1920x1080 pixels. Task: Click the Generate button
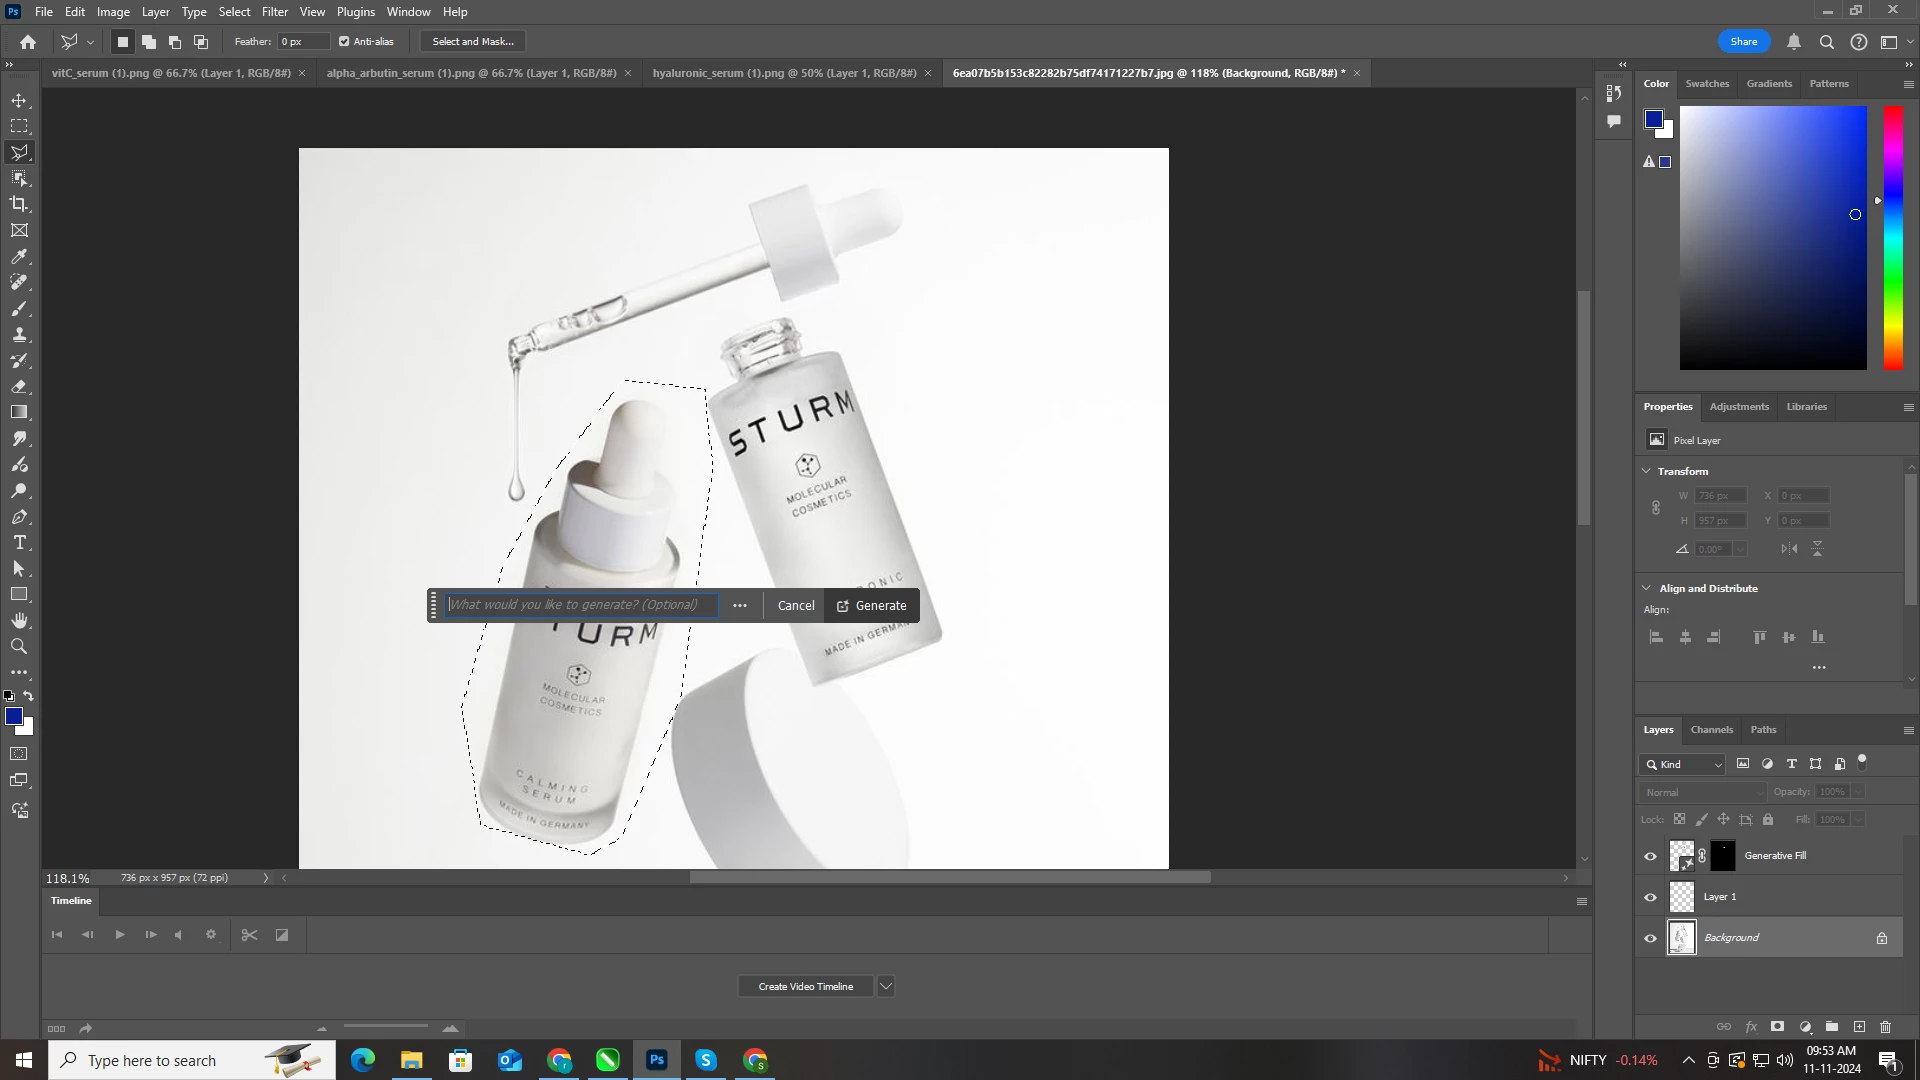pyautogui.click(x=871, y=606)
